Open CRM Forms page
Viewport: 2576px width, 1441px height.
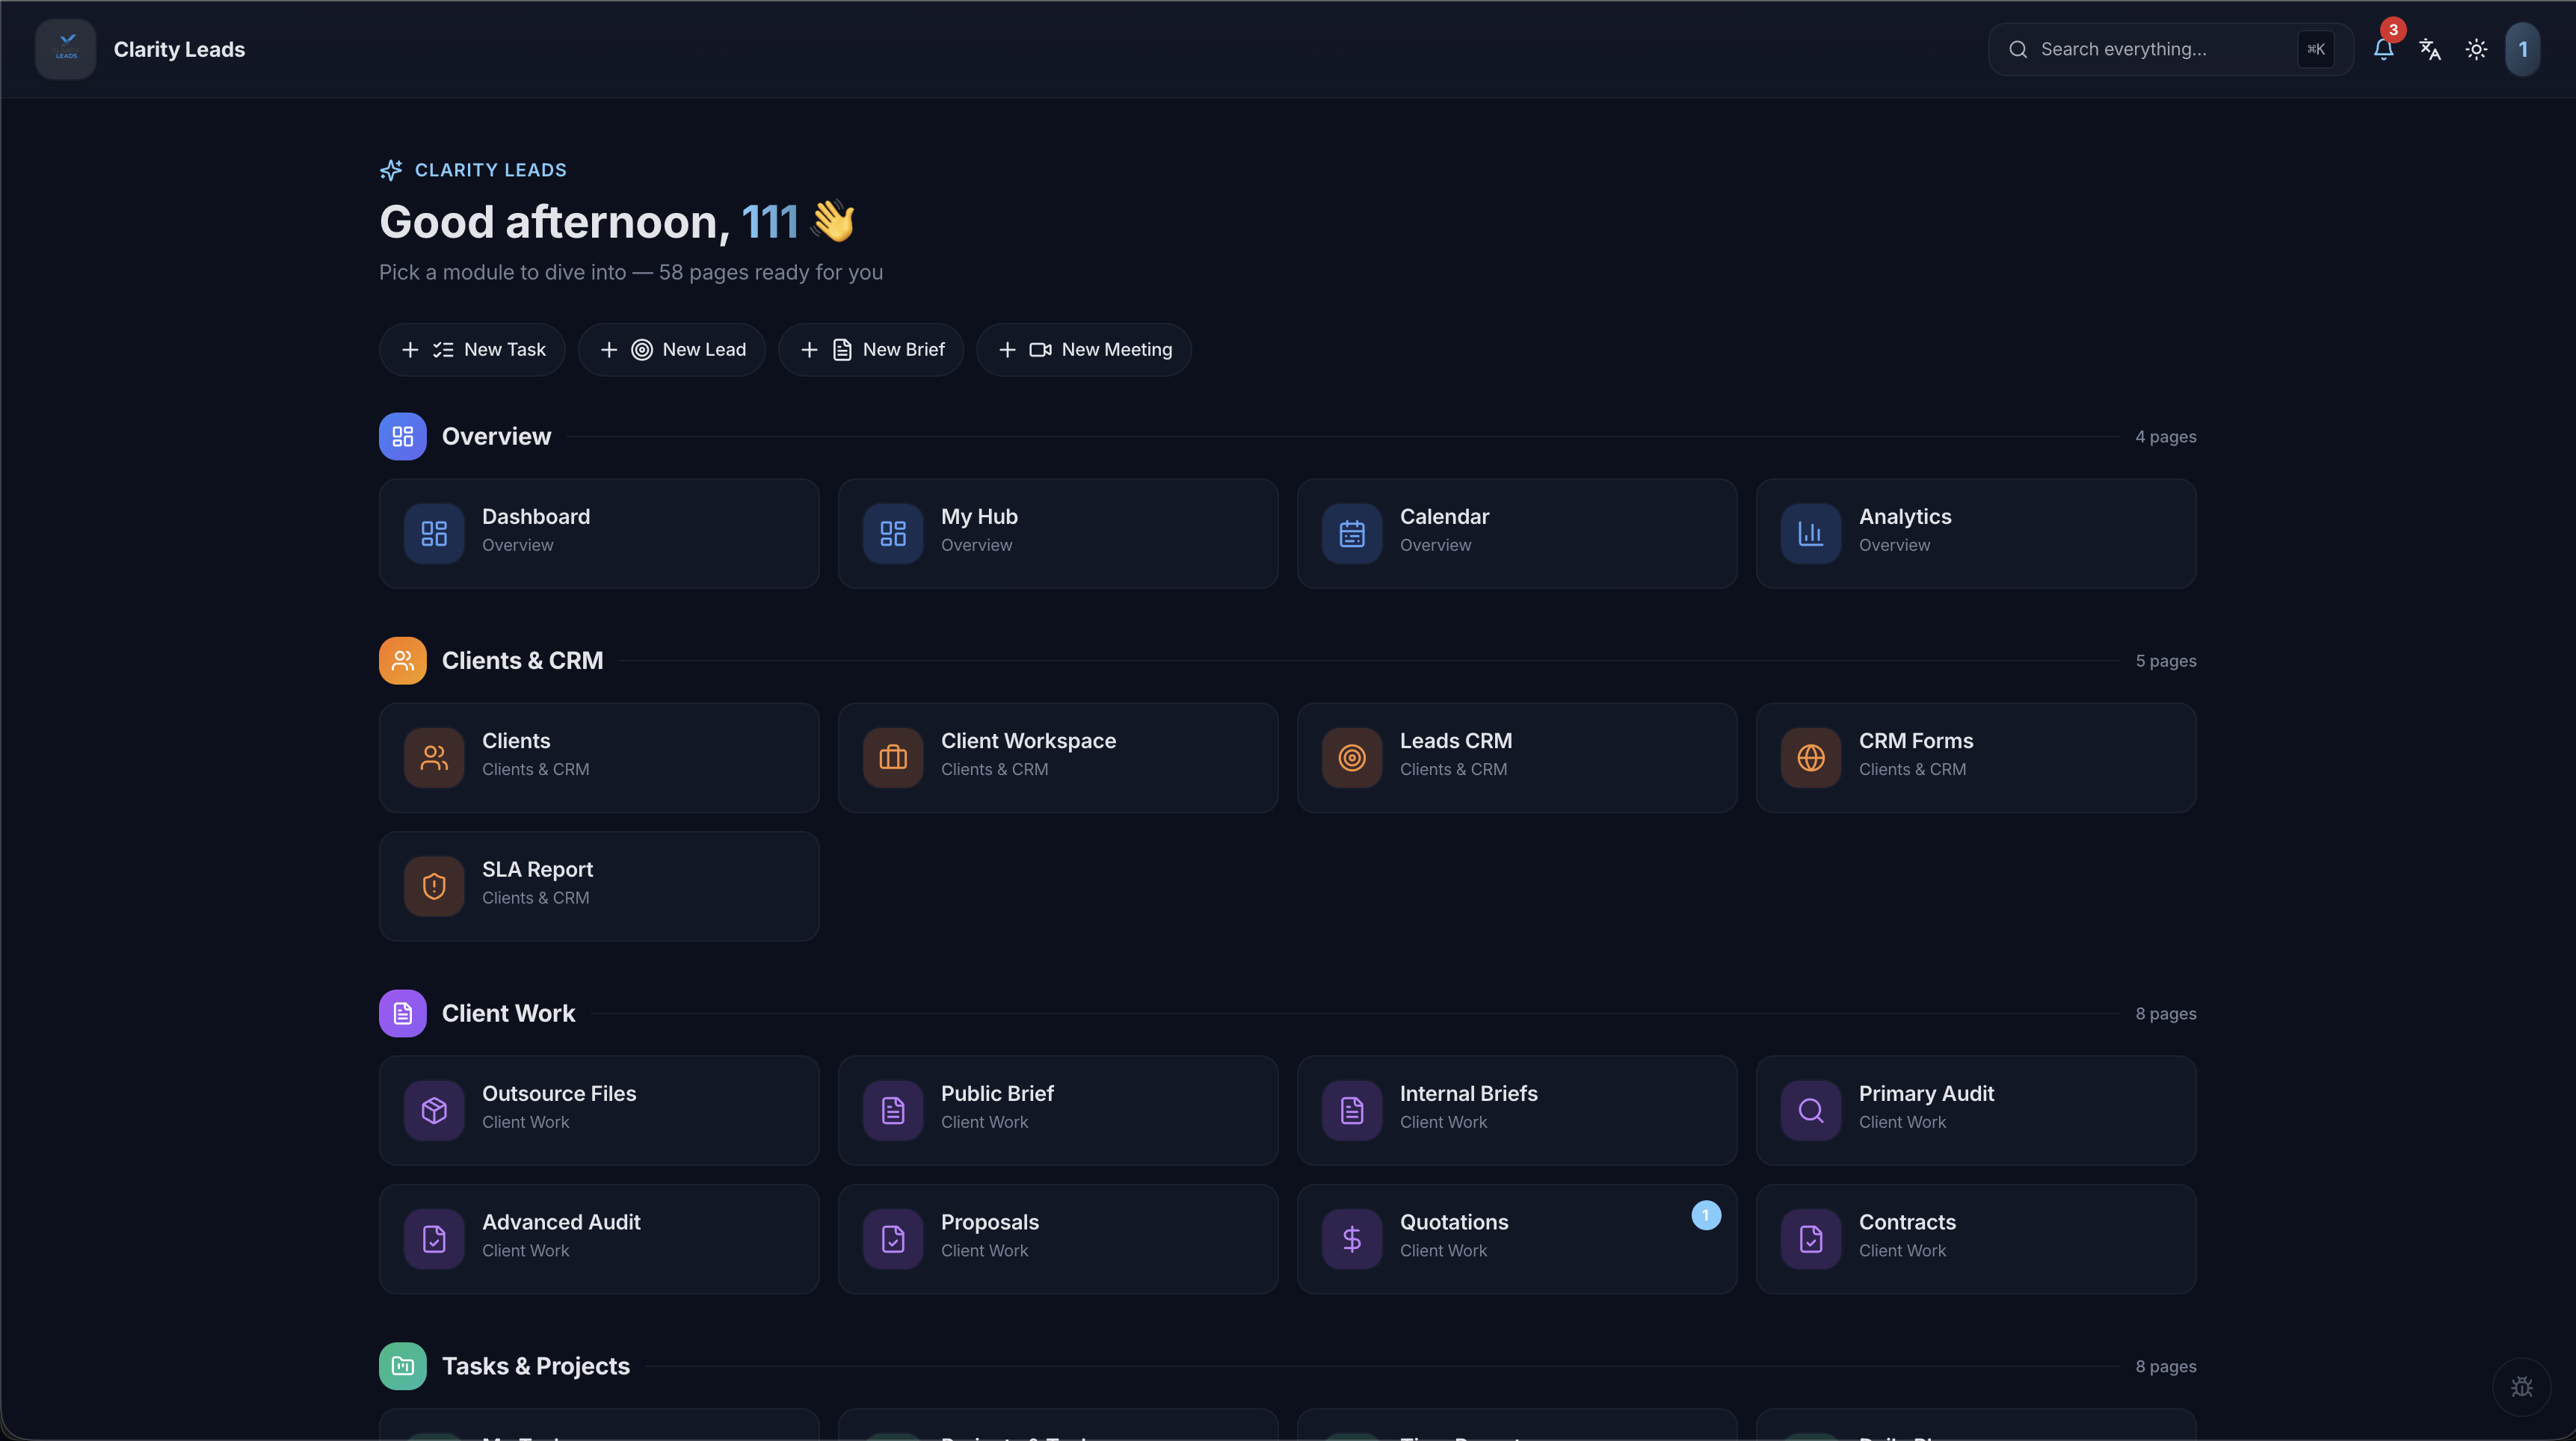tap(1976, 757)
